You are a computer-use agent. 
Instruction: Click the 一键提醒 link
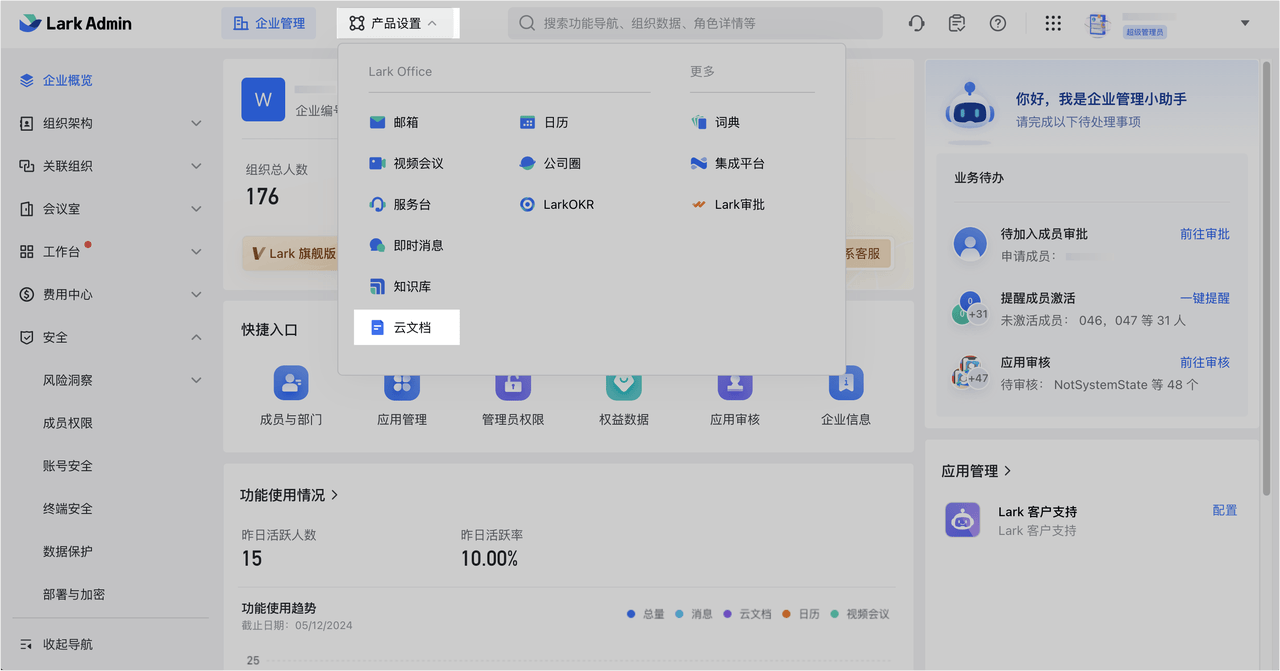[x=1205, y=298]
